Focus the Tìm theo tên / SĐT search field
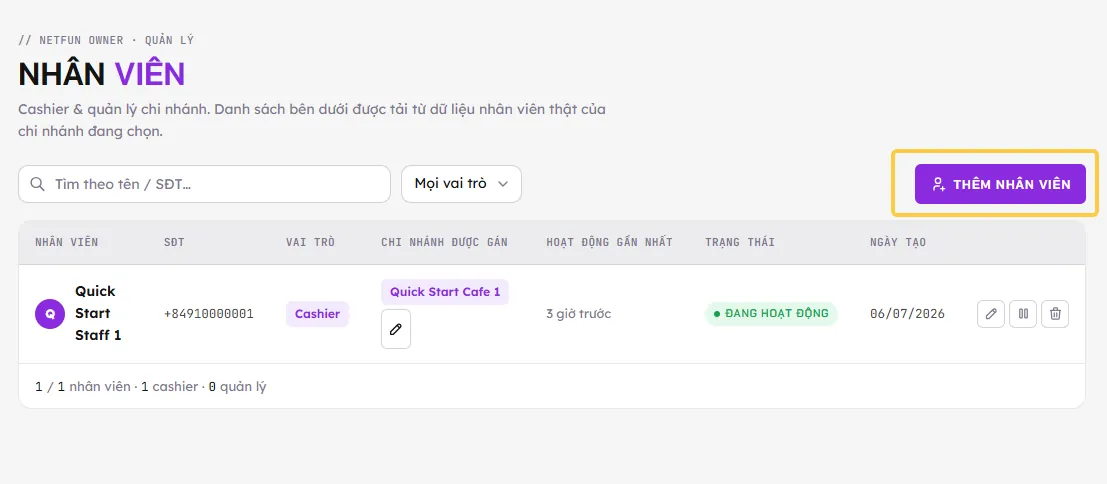Image resolution: width=1107 pixels, height=484 pixels. 204,184
